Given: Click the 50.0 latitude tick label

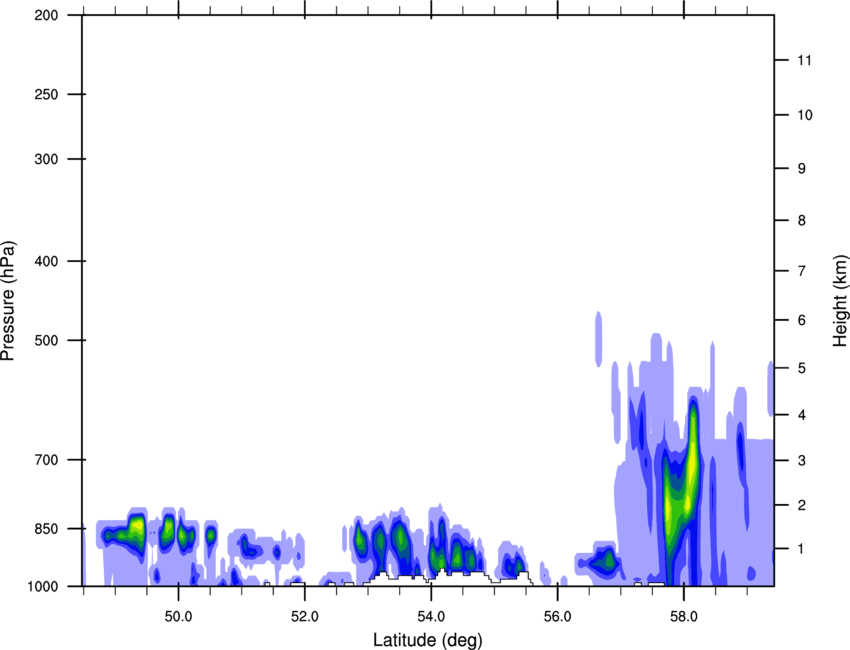Looking at the screenshot, I should (178, 617).
